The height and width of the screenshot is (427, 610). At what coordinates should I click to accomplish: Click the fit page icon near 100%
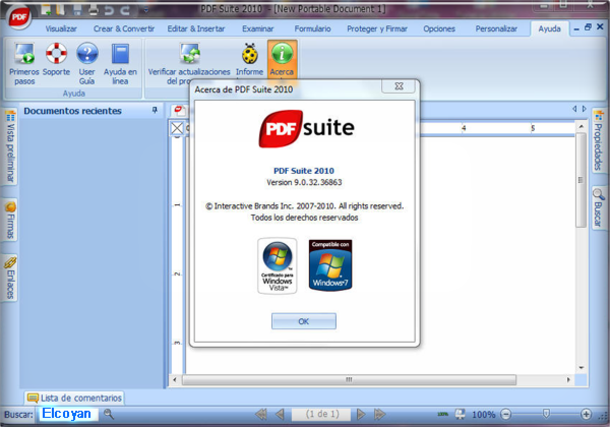pos(460,414)
